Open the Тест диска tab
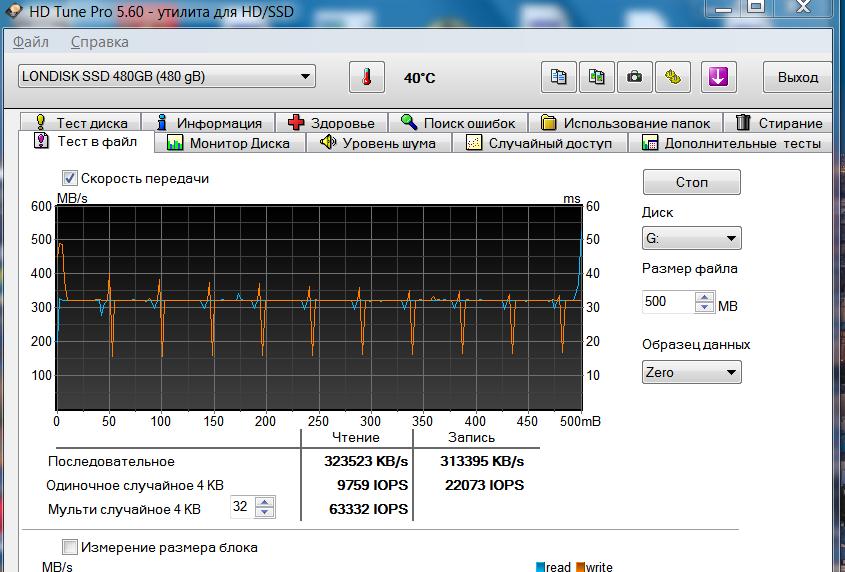The image size is (845, 572). pyautogui.click(x=81, y=123)
